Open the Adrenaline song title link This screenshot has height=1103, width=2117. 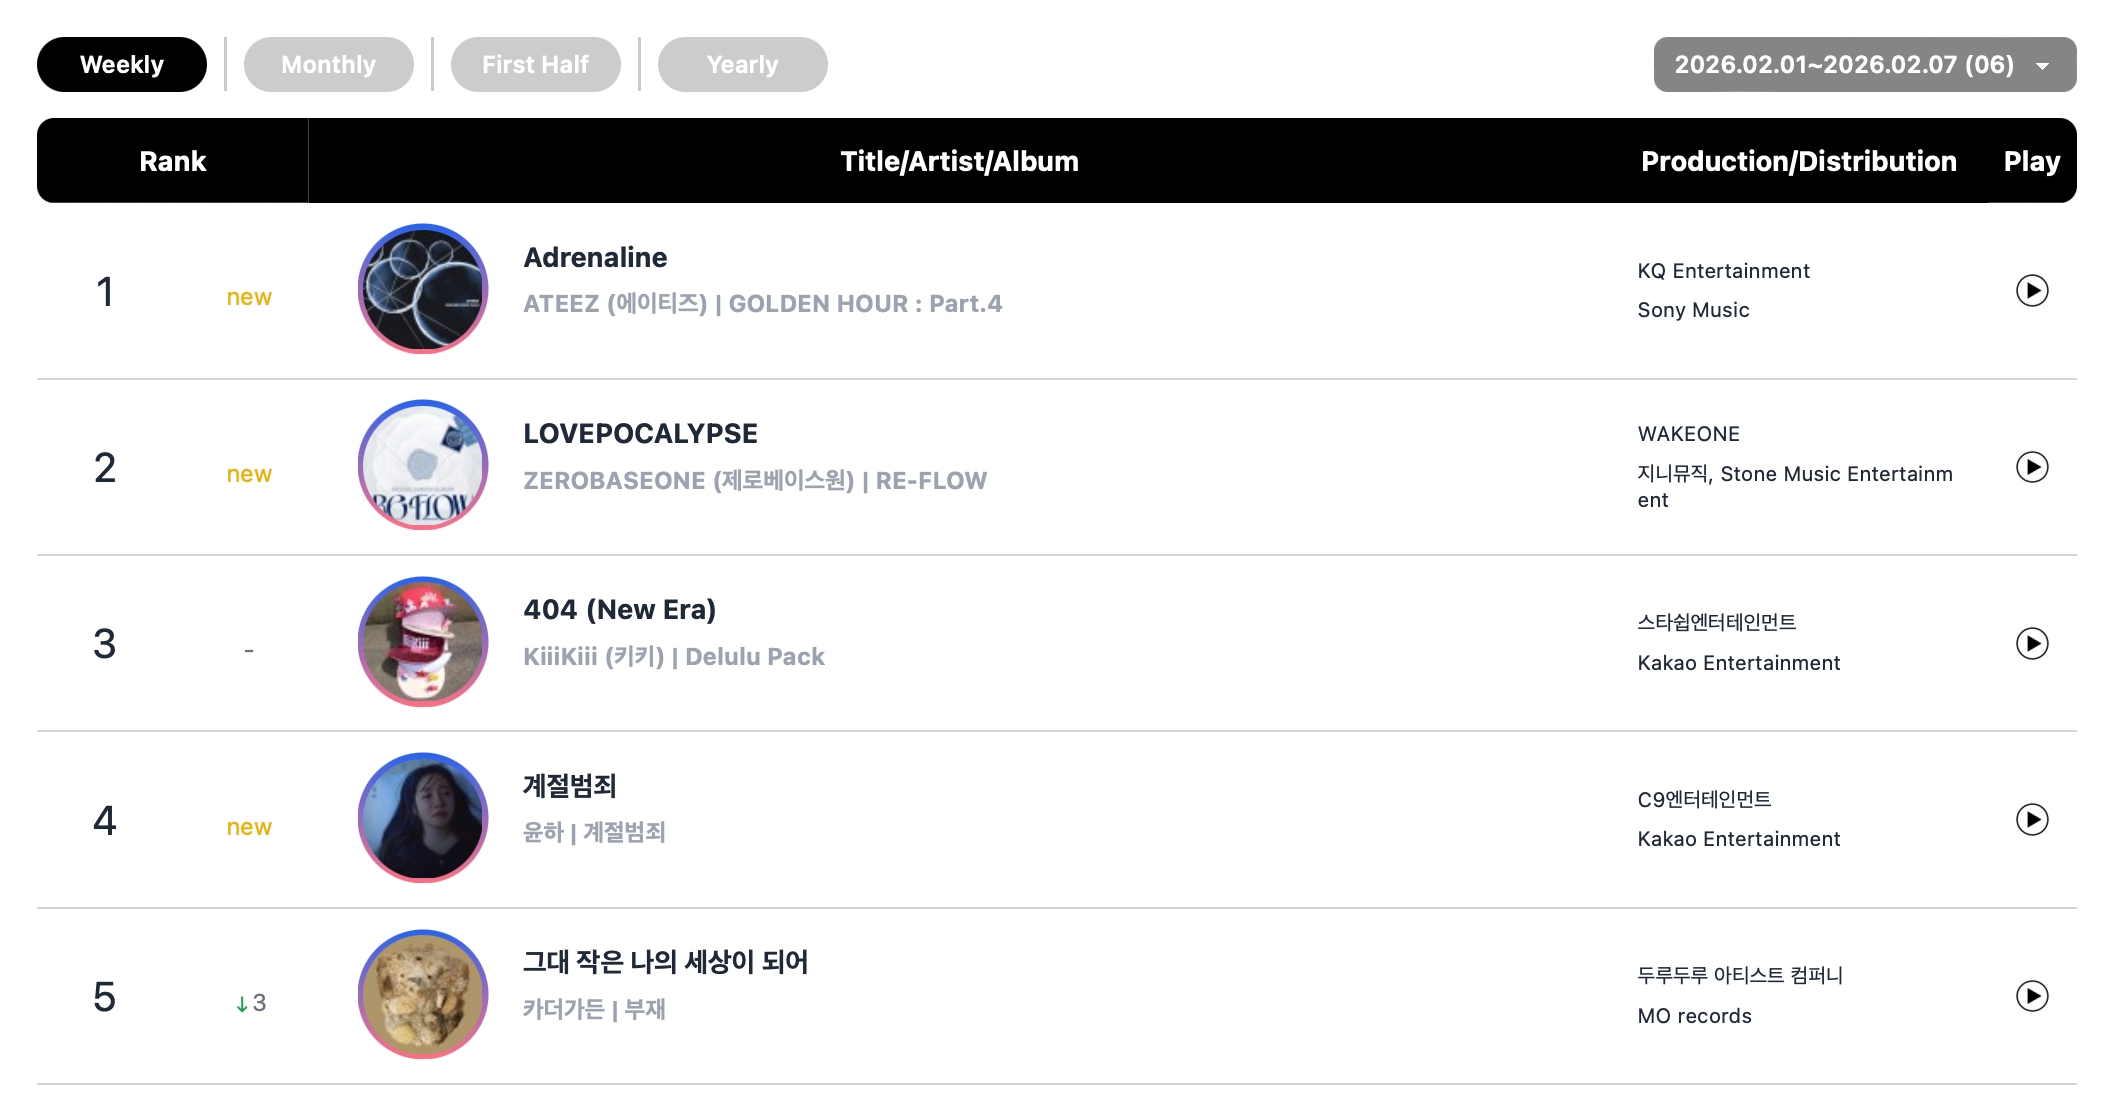[595, 258]
